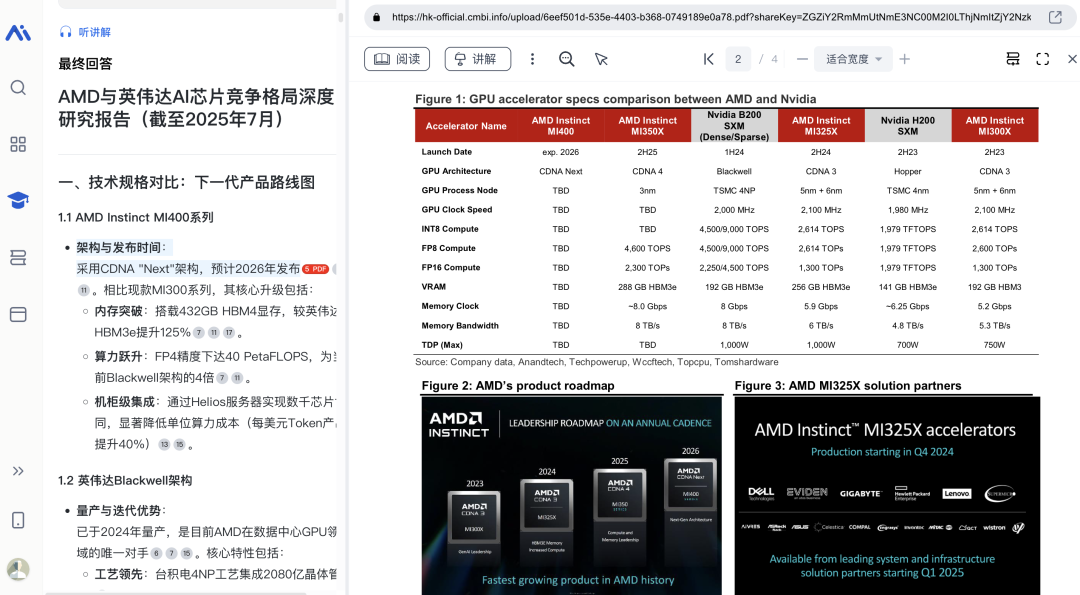The image size is (1080, 595).
Task: Click the bold term 工艺领先
Action: point(118,574)
